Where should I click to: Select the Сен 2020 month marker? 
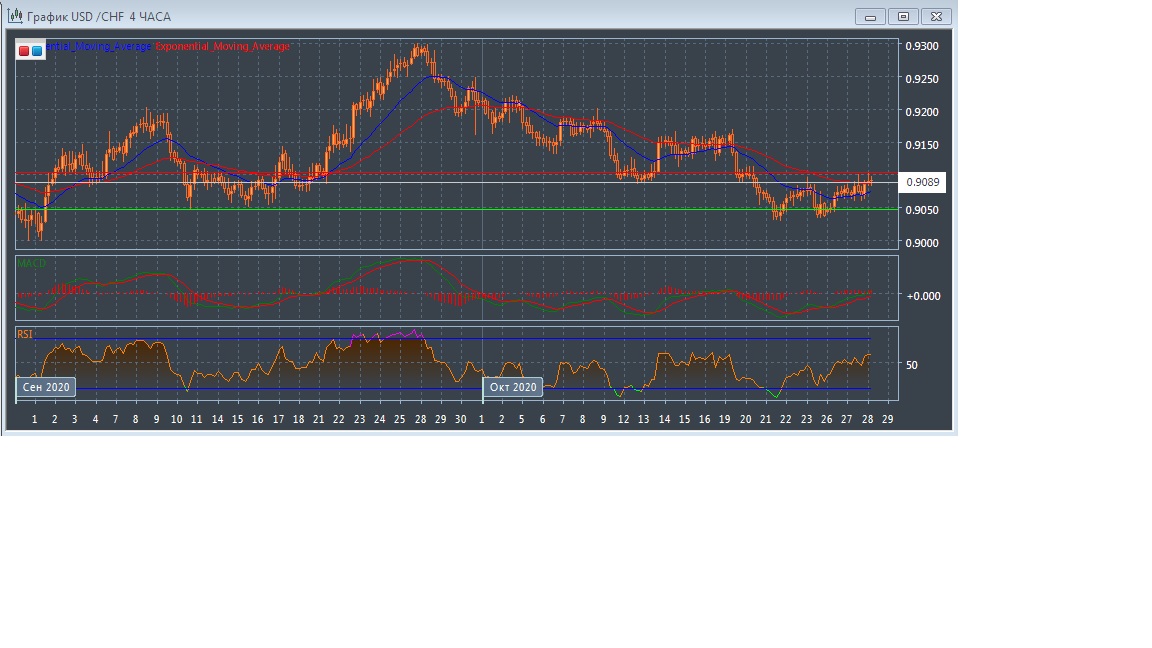pyautogui.click(x=46, y=387)
